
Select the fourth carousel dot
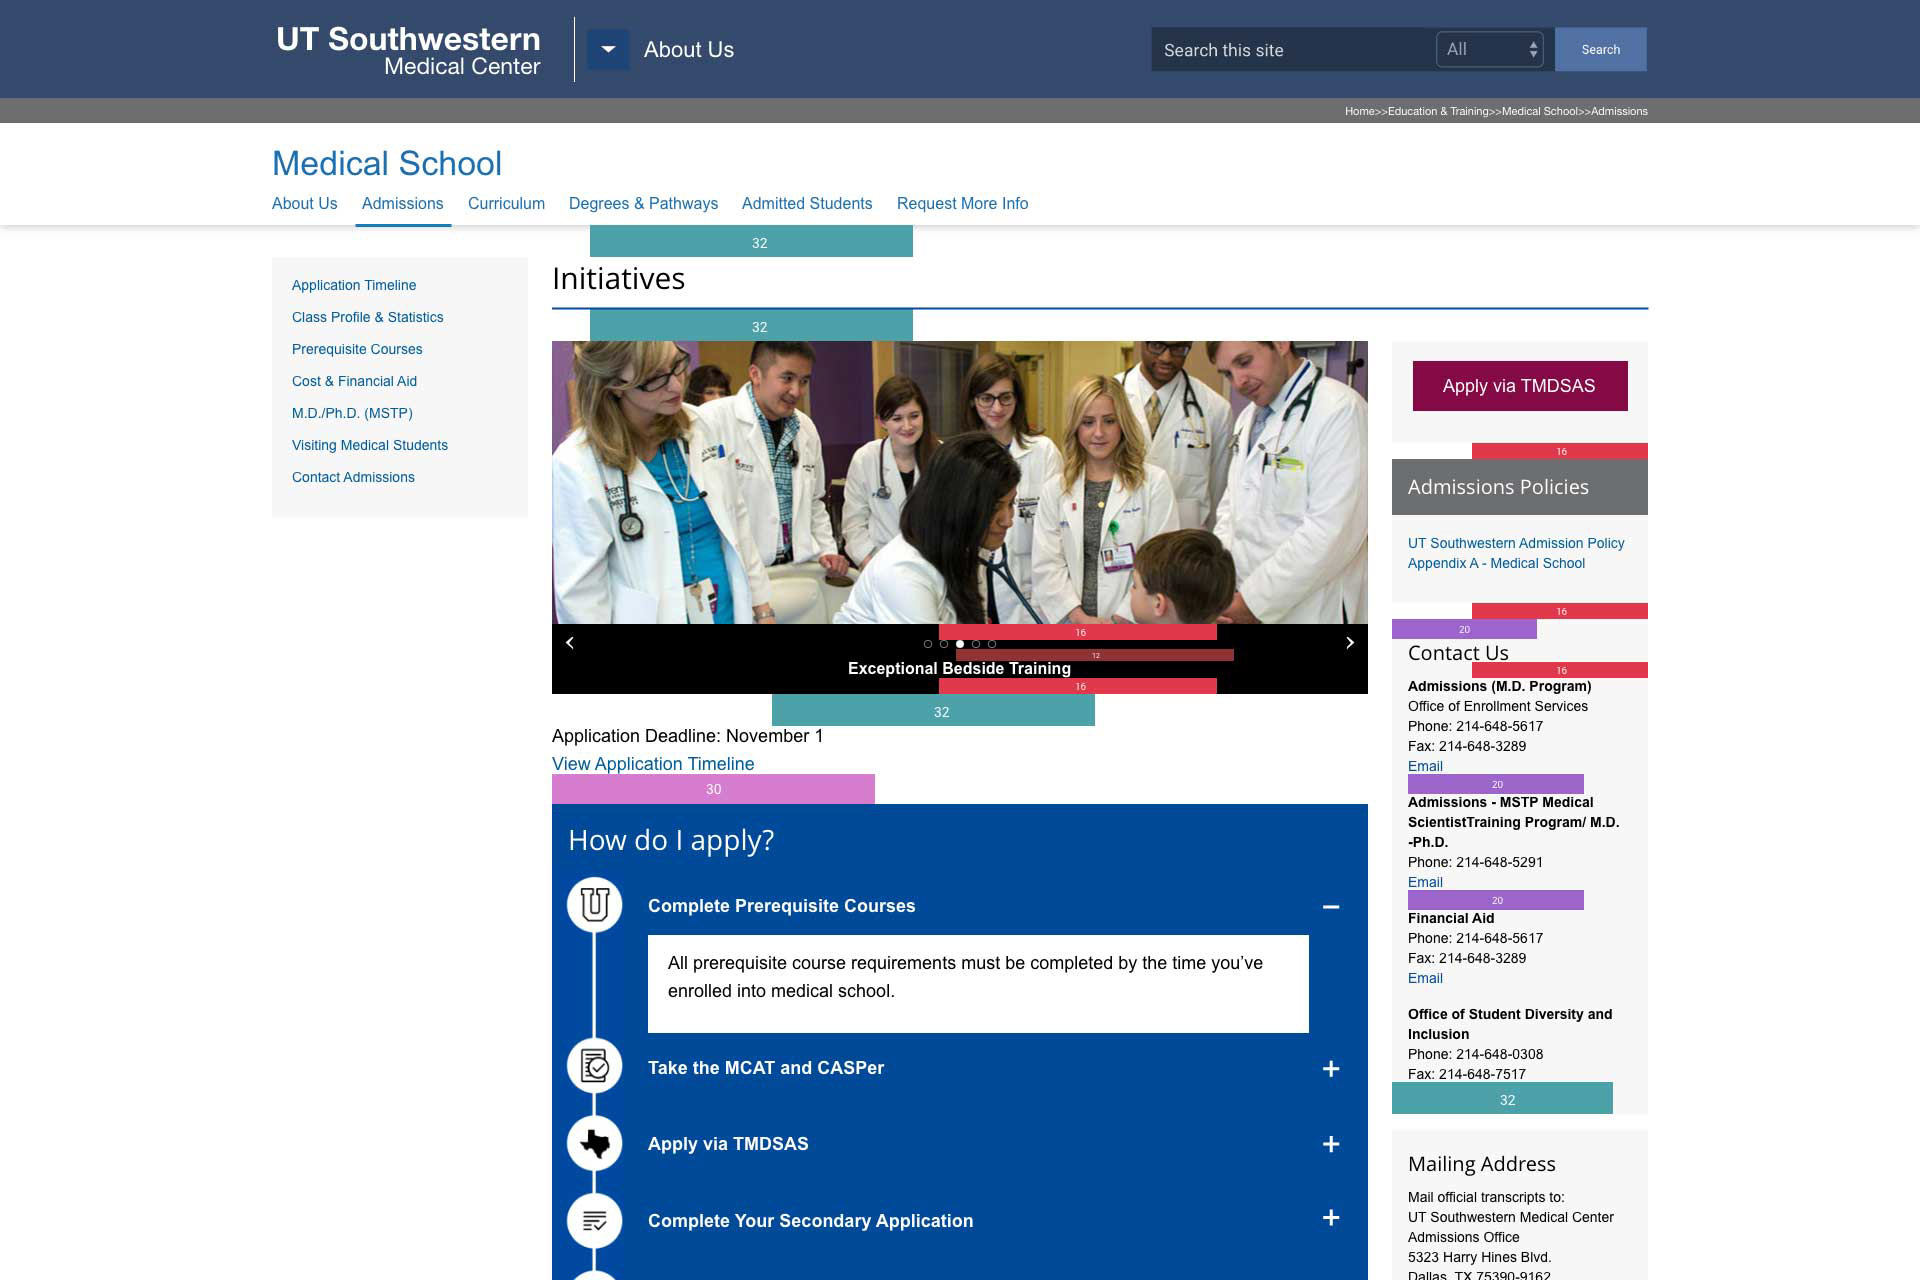(x=976, y=644)
